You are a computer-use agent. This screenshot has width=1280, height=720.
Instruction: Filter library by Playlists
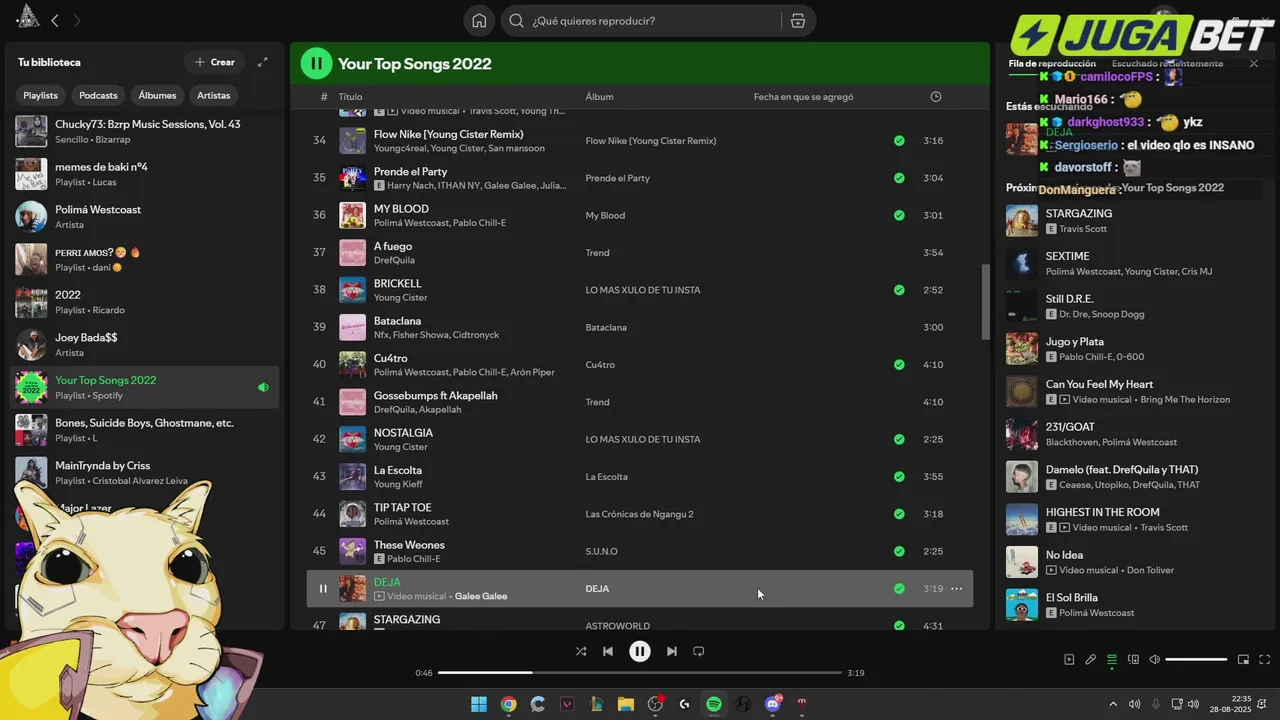click(41, 95)
